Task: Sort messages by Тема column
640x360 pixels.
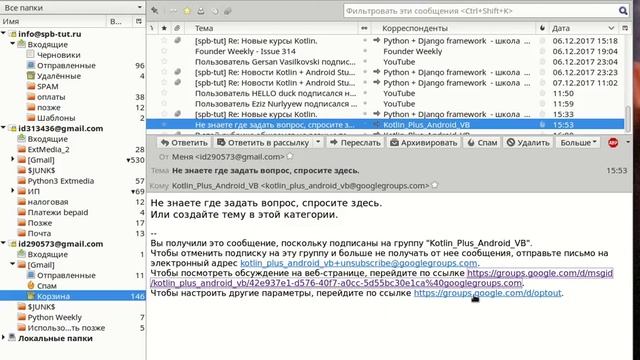Action: [x=271, y=28]
